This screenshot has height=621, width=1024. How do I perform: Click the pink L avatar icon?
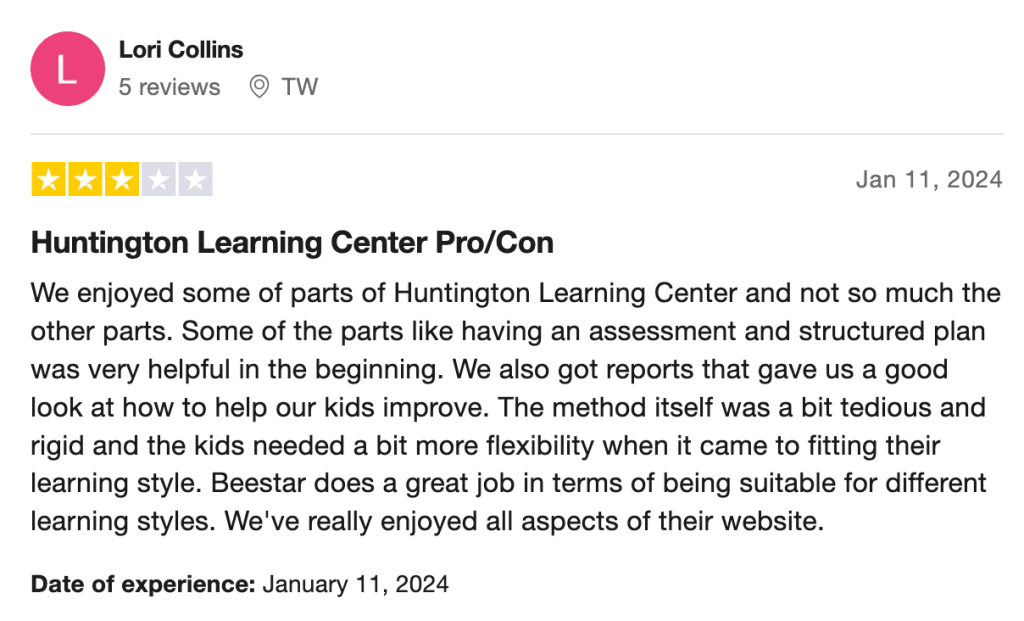(68, 69)
